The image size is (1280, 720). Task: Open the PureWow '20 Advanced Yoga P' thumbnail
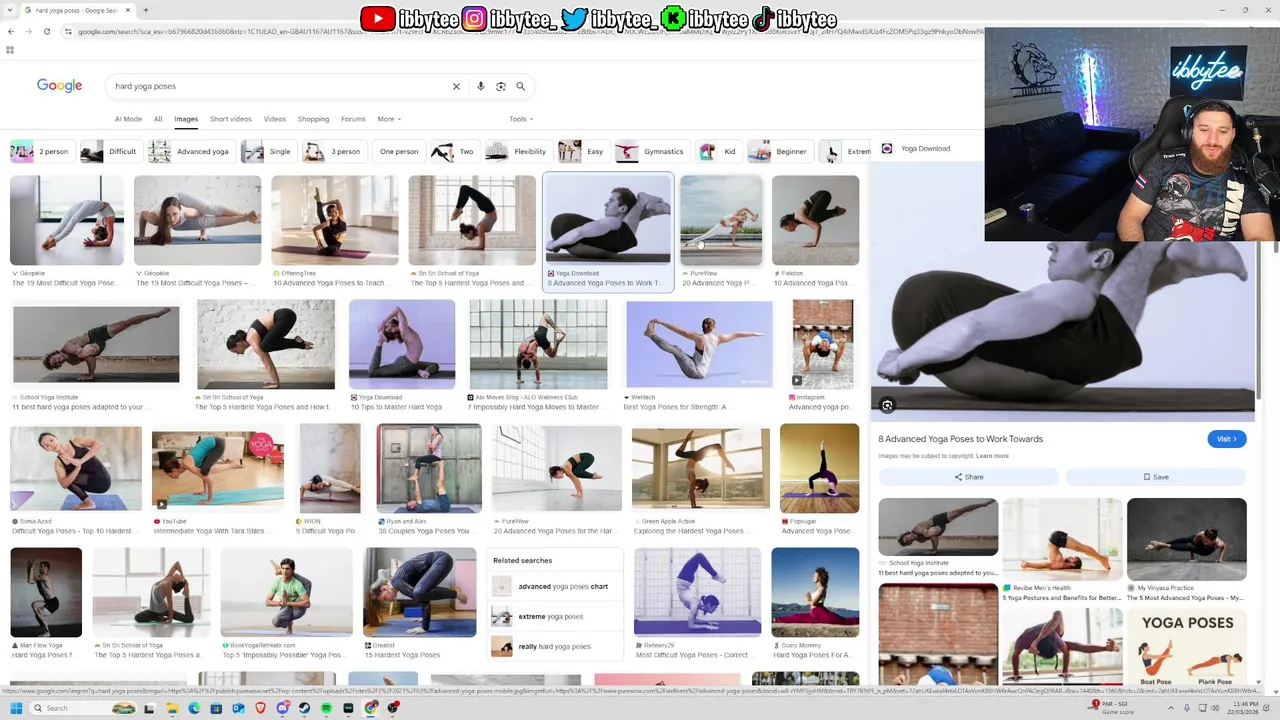click(721, 221)
